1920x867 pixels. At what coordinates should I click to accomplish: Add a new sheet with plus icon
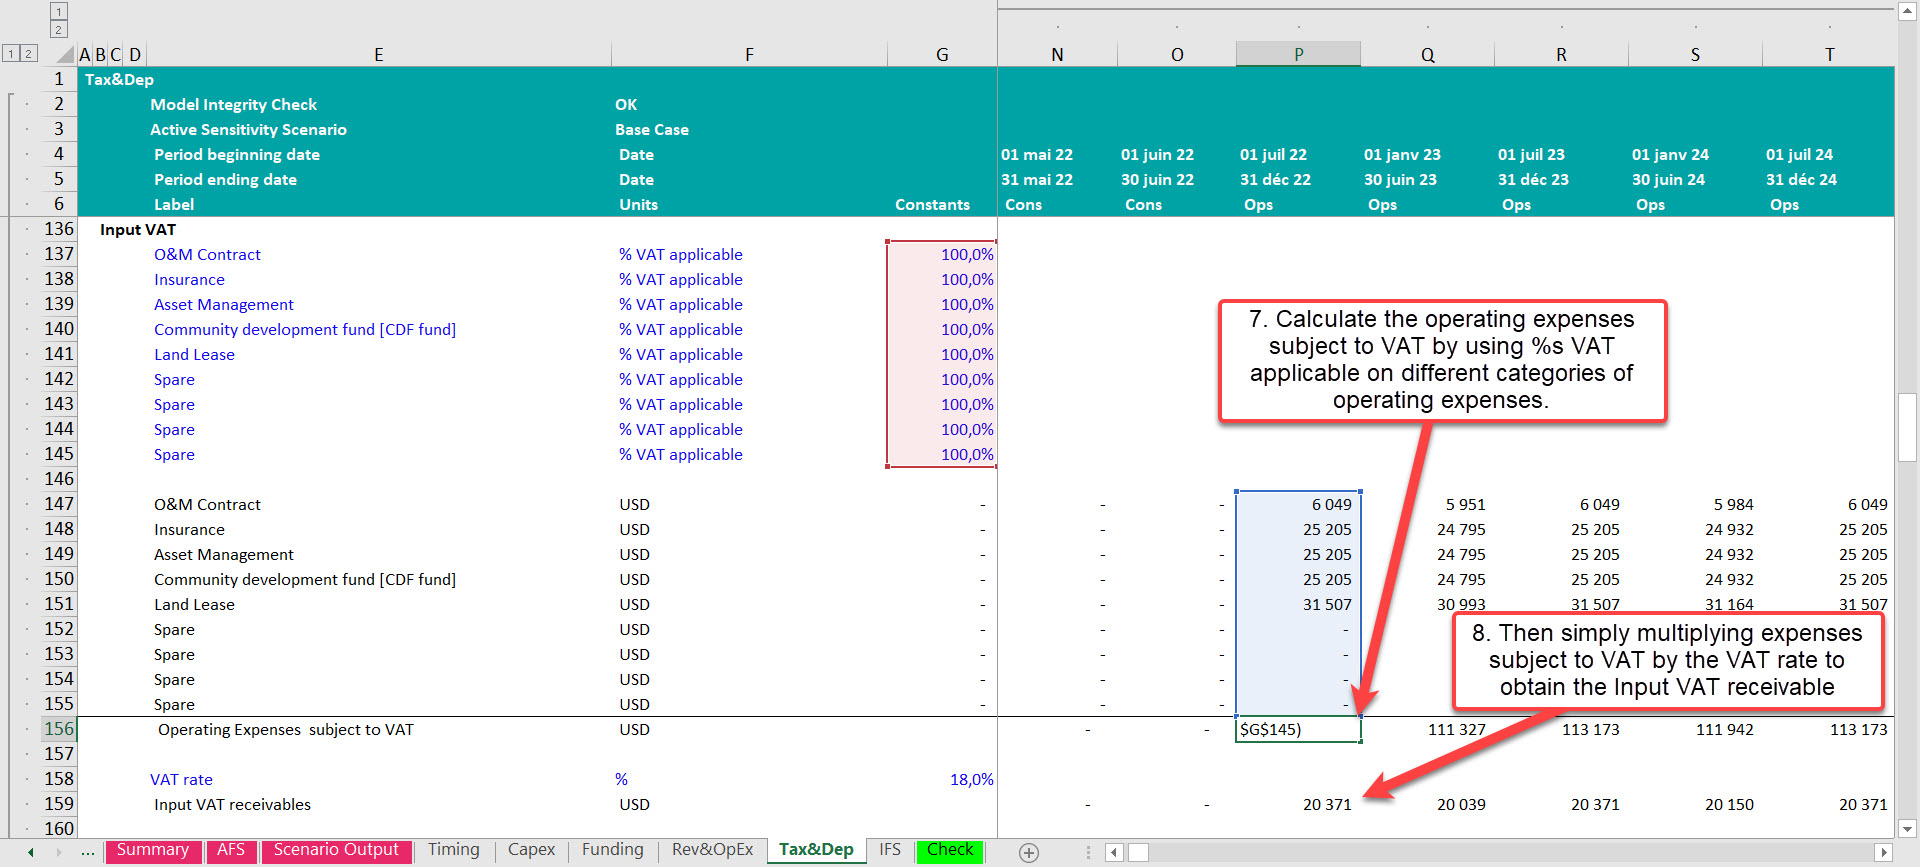tap(1029, 852)
